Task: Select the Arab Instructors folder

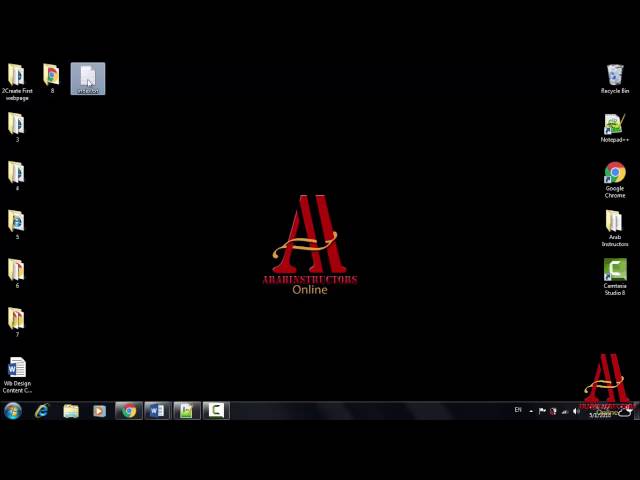Action: tap(615, 229)
